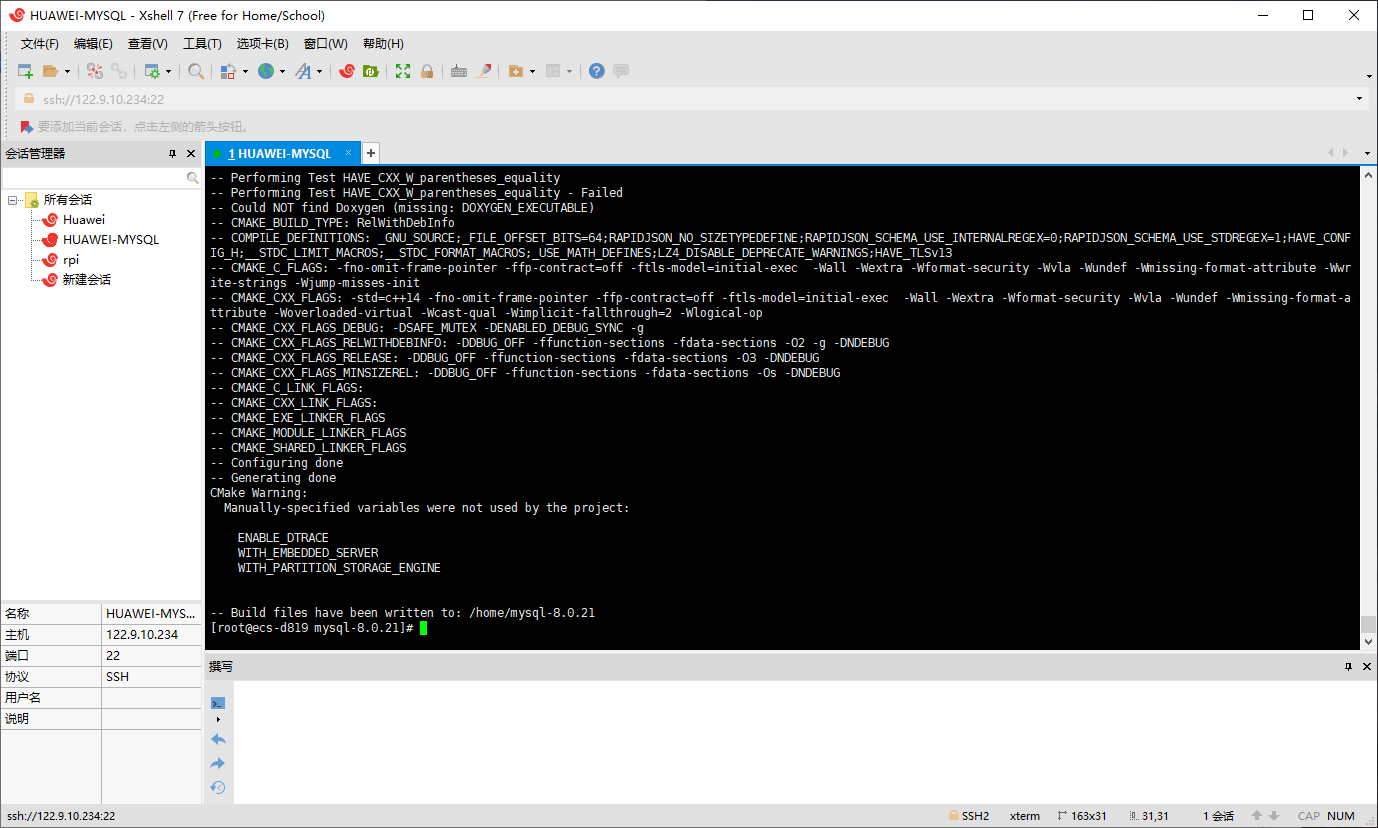Screen dimensions: 1378x828
Task: Click the compose pane send-target terminal icon
Action: click(218, 703)
